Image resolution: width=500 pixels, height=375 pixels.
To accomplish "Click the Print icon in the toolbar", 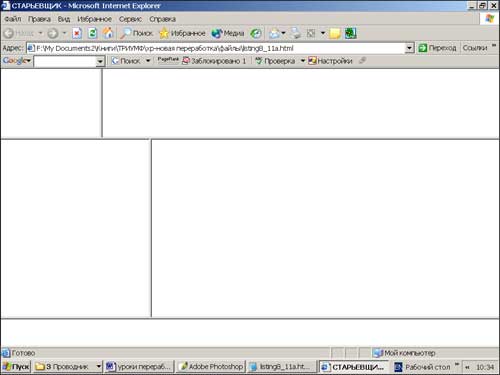I will 295,33.
